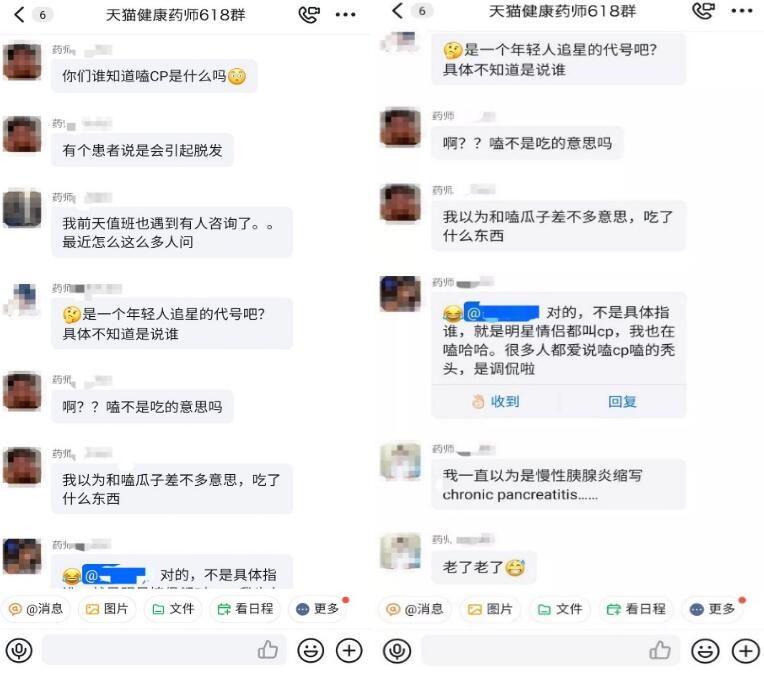The width and height of the screenshot is (764, 678).
Task: Tap the thumbs-up icon in right input field
Action: (660, 650)
